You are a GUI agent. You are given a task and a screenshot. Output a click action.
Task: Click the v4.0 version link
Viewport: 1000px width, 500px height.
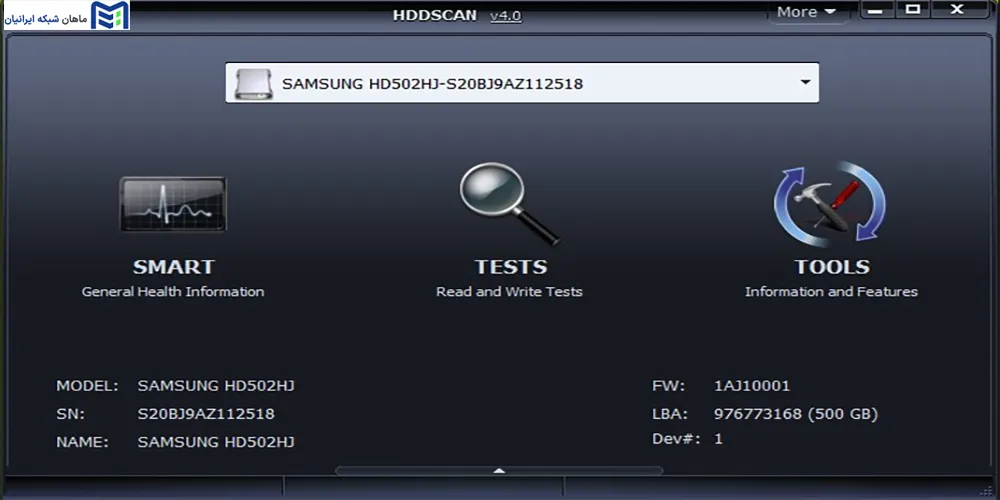(506, 16)
